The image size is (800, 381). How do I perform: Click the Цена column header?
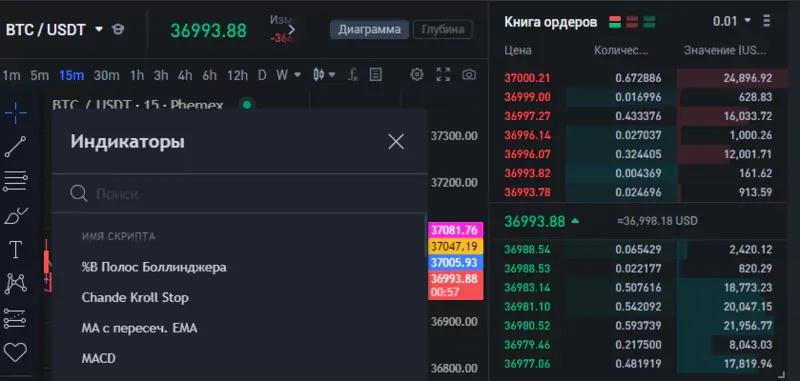tap(518, 50)
